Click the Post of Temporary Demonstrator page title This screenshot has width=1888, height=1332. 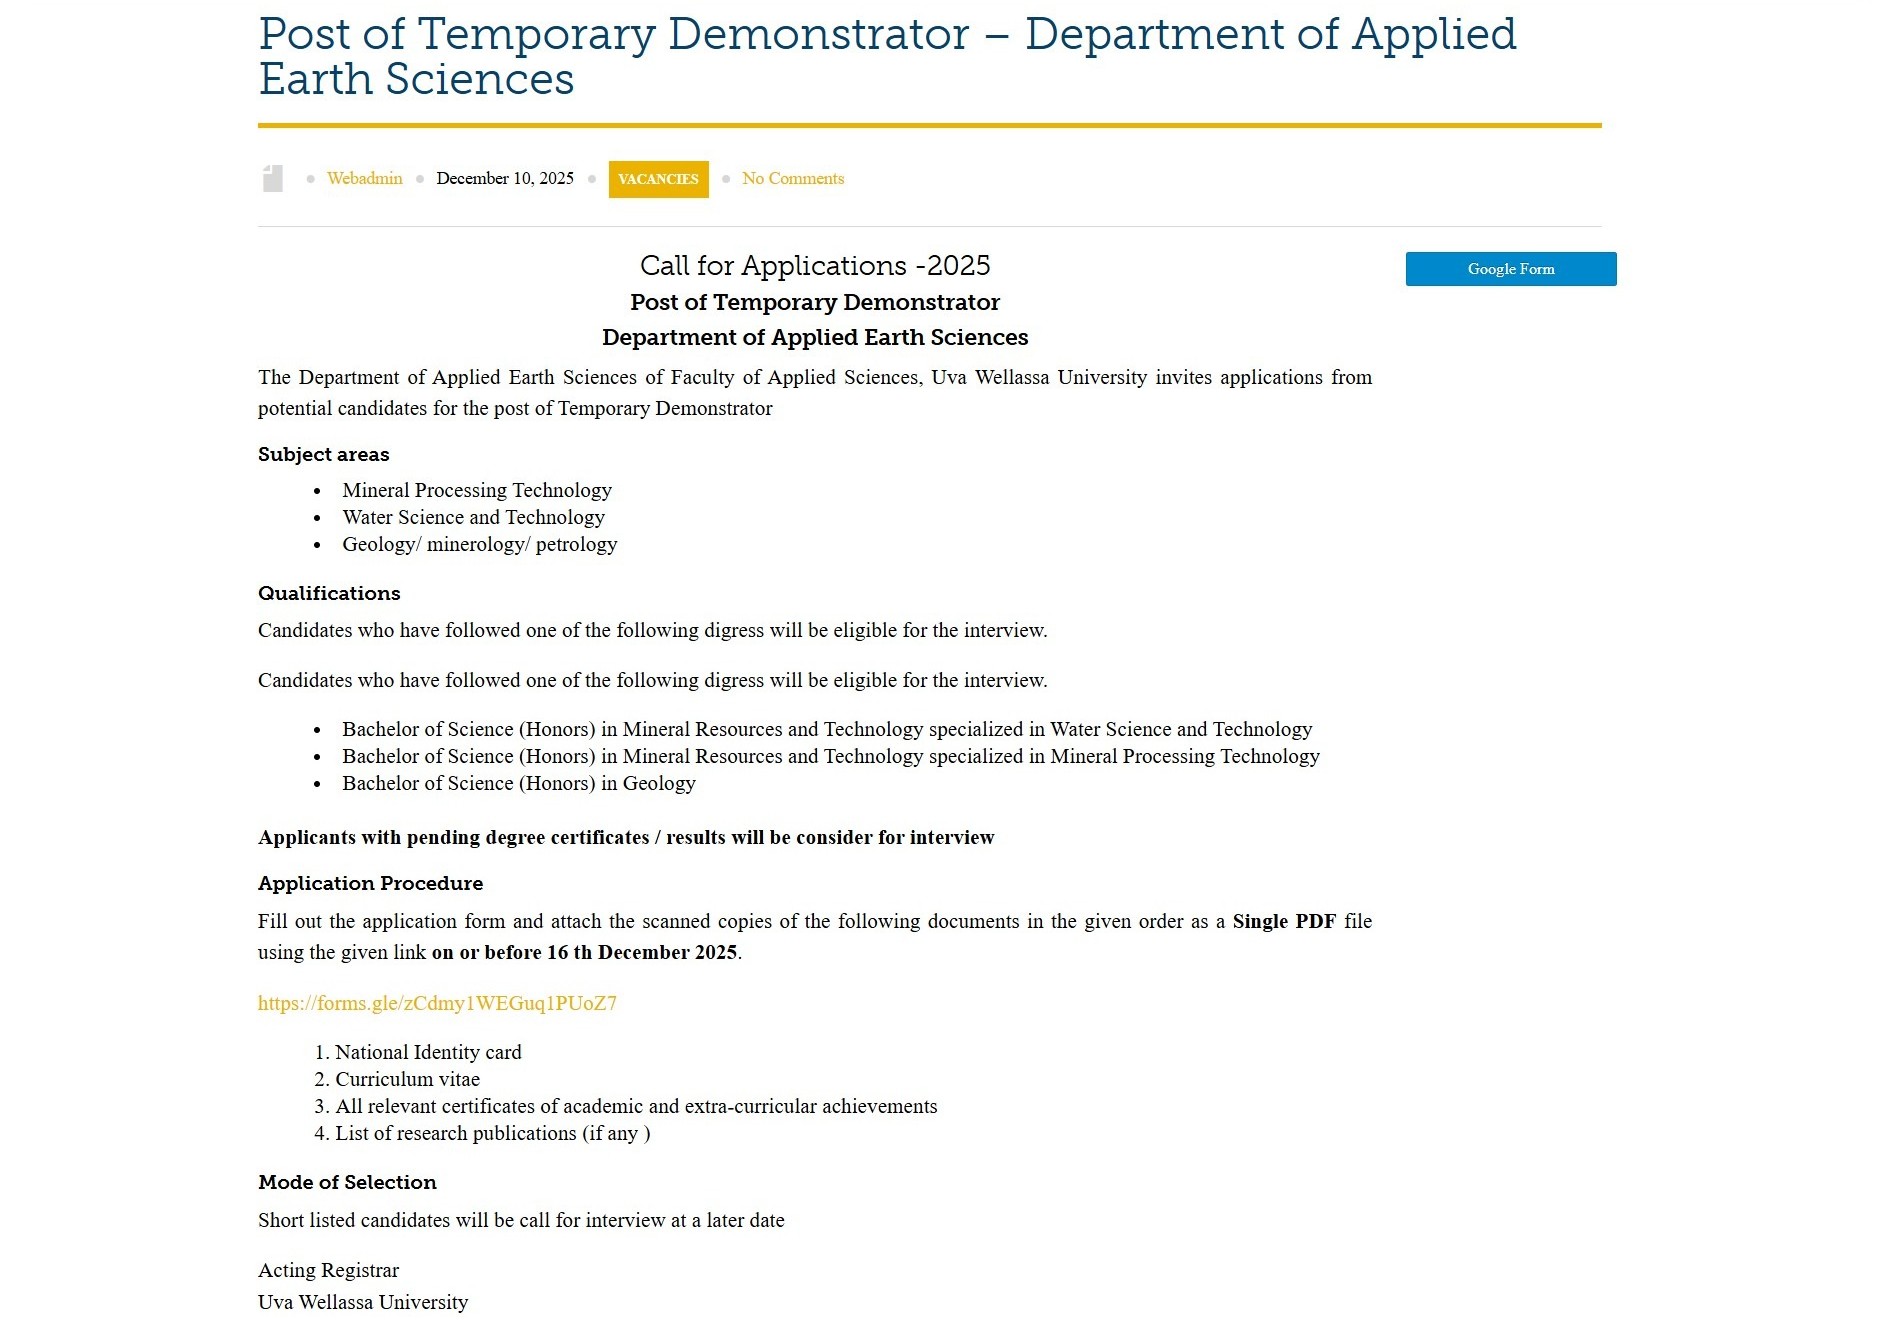pos(886,56)
